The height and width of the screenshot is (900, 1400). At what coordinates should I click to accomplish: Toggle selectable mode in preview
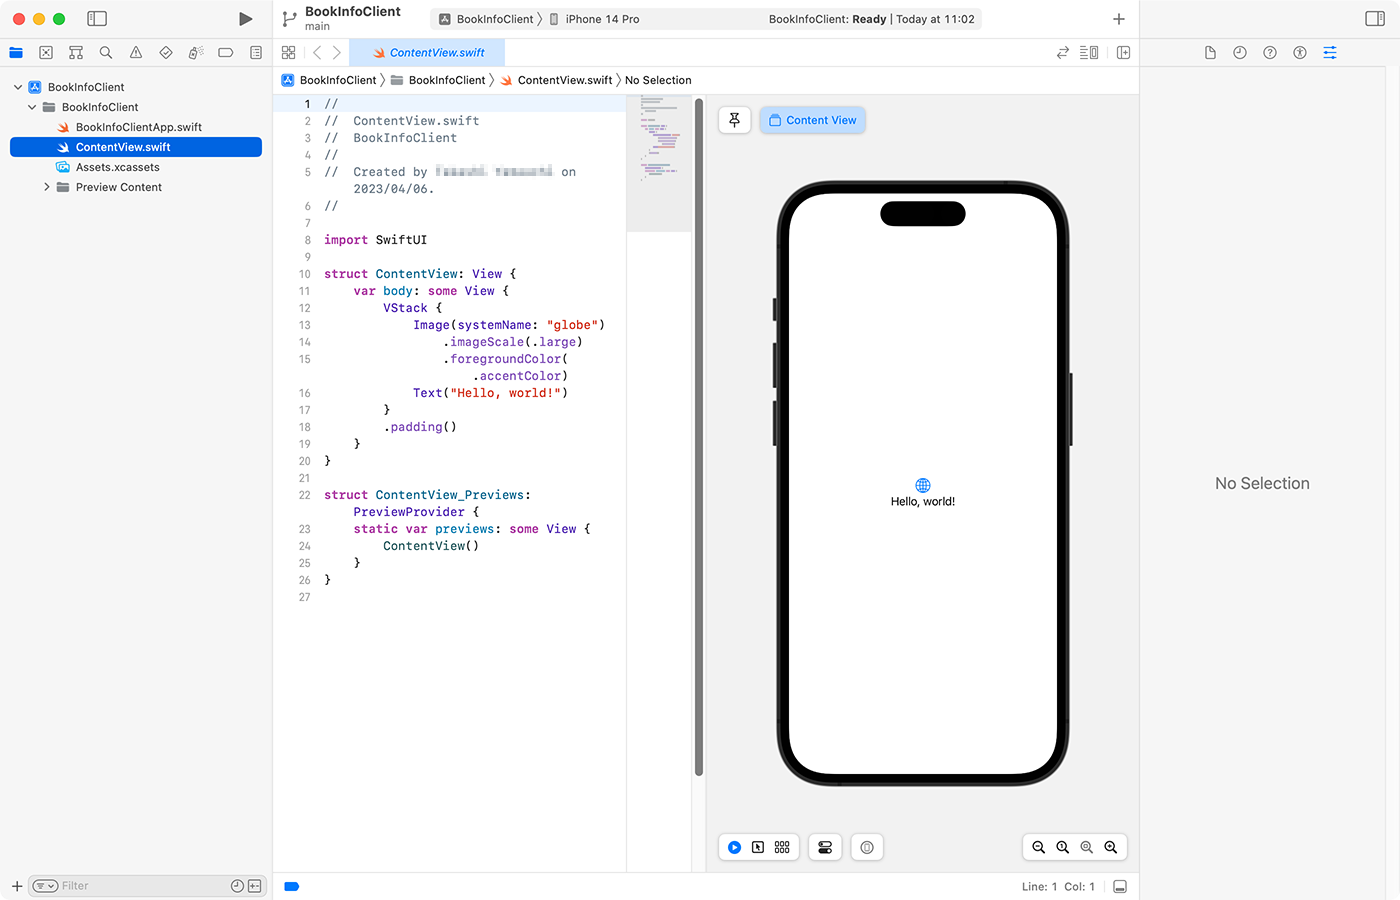pos(758,847)
